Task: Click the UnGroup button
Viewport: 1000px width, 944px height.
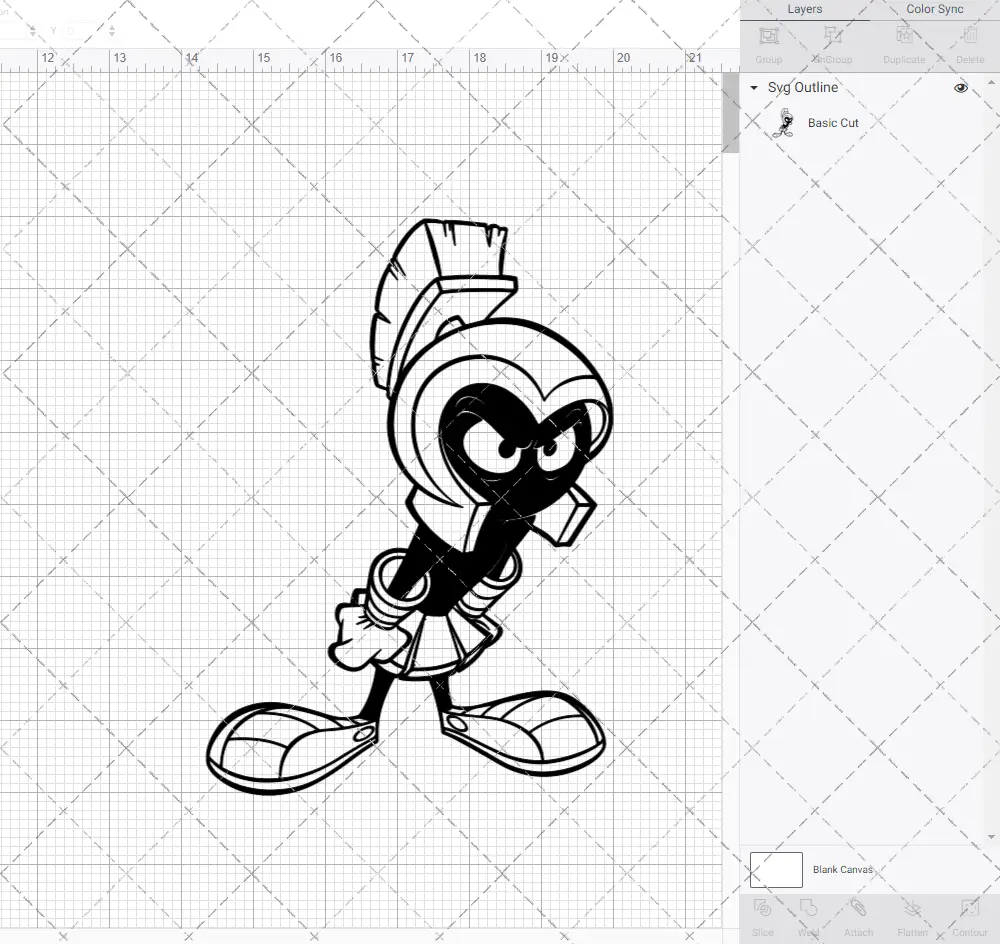Action: [x=831, y=45]
